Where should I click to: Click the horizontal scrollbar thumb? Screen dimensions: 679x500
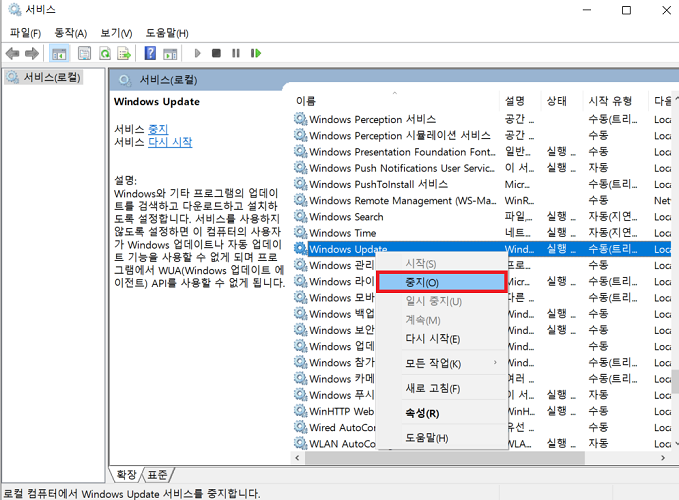445,458
